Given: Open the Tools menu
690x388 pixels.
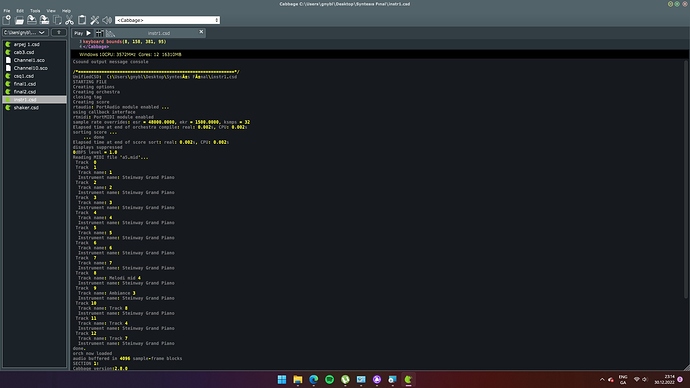Looking at the screenshot, I should pyautogui.click(x=35, y=11).
